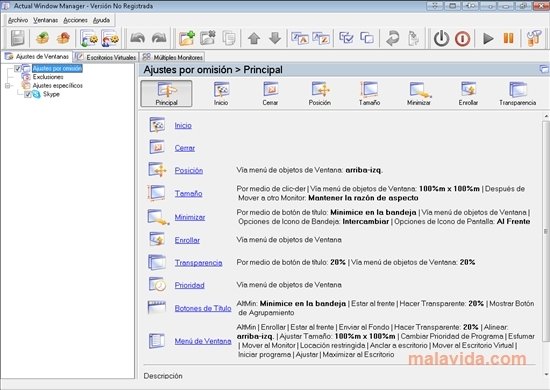Switch to the Ajustes de Ventanas tab

pyautogui.click(x=37, y=56)
